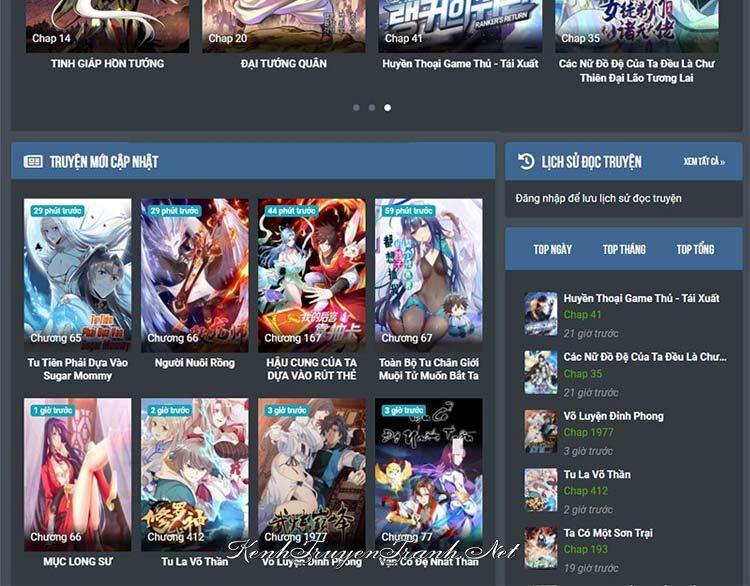
Task: Click Chap 41 Ranker's Return cover image
Action: pyautogui.click(x=460, y=26)
